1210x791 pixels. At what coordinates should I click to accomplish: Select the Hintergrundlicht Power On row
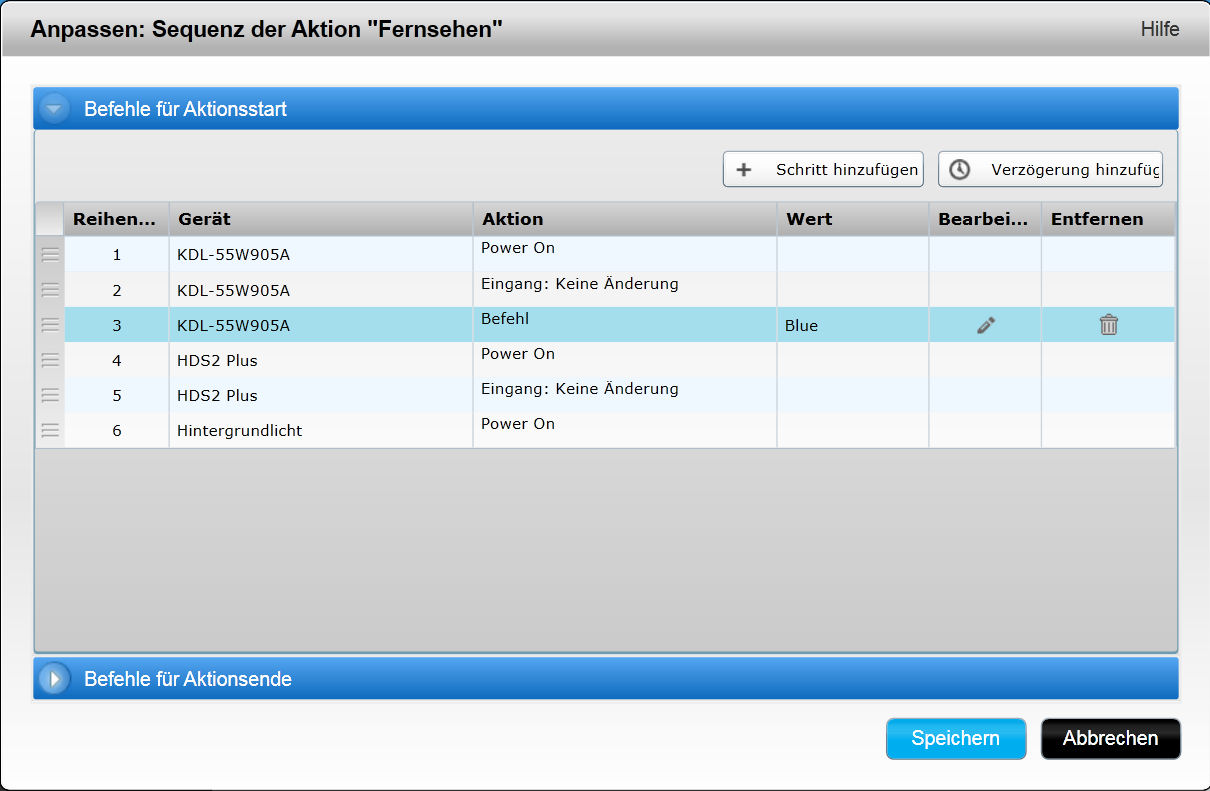click(320, 431)
